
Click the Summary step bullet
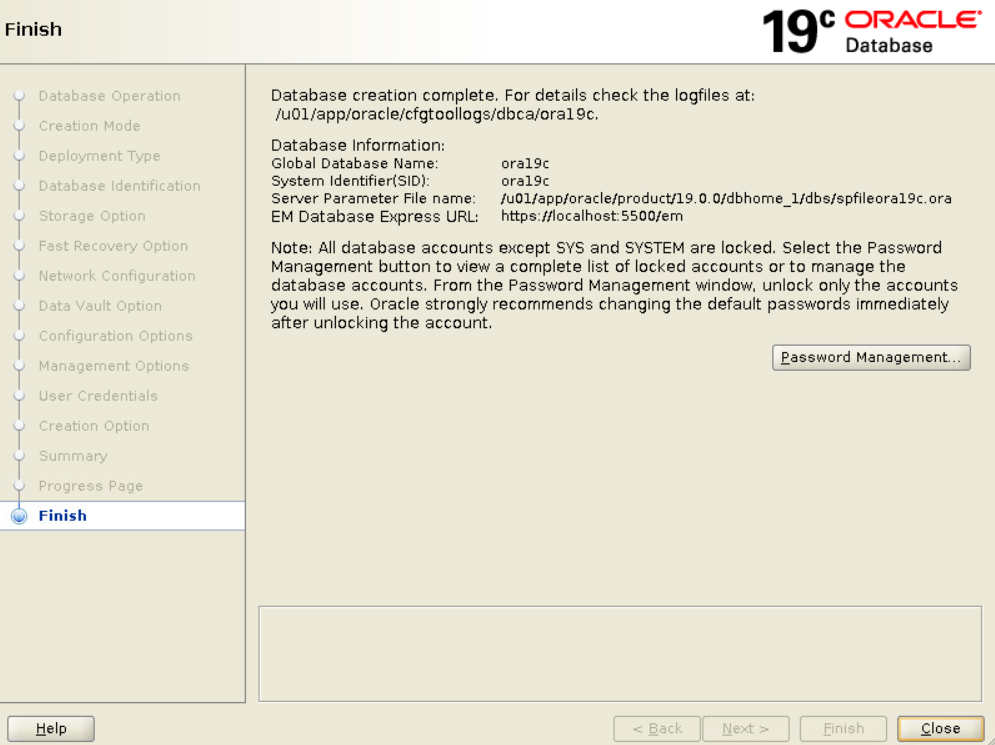tap(20, 456)
